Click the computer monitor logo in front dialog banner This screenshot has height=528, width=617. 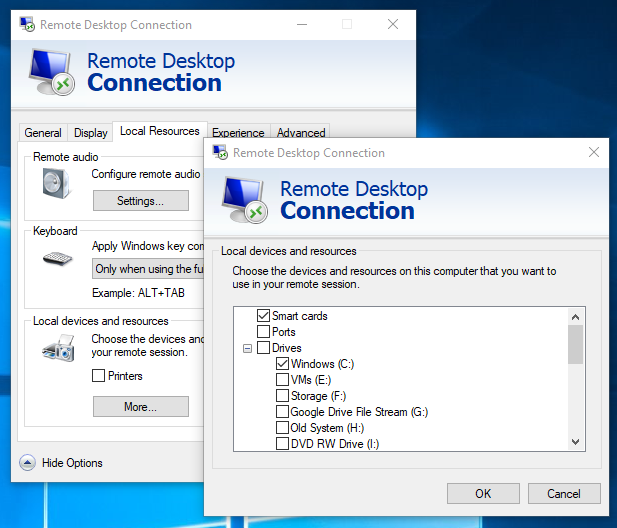tap(245, 200)
